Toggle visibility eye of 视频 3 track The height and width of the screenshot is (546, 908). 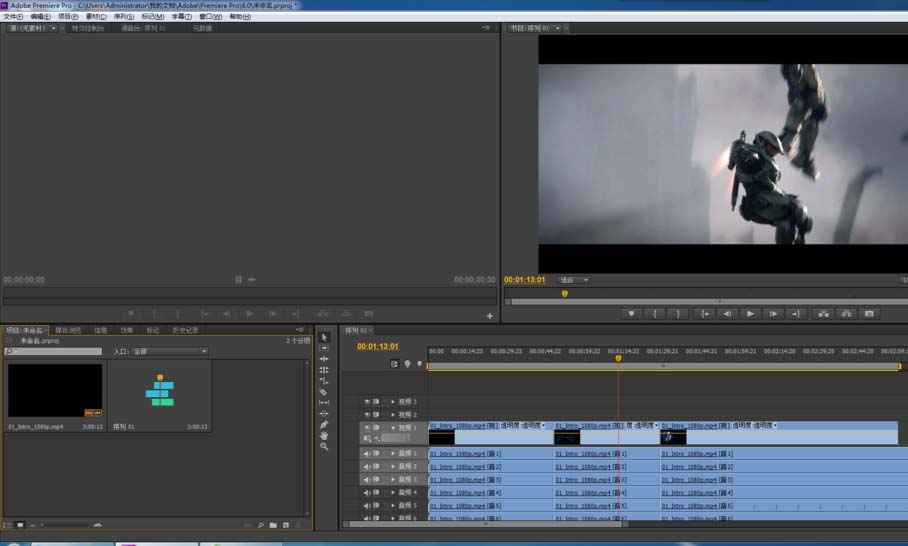[x=367, y=401]
